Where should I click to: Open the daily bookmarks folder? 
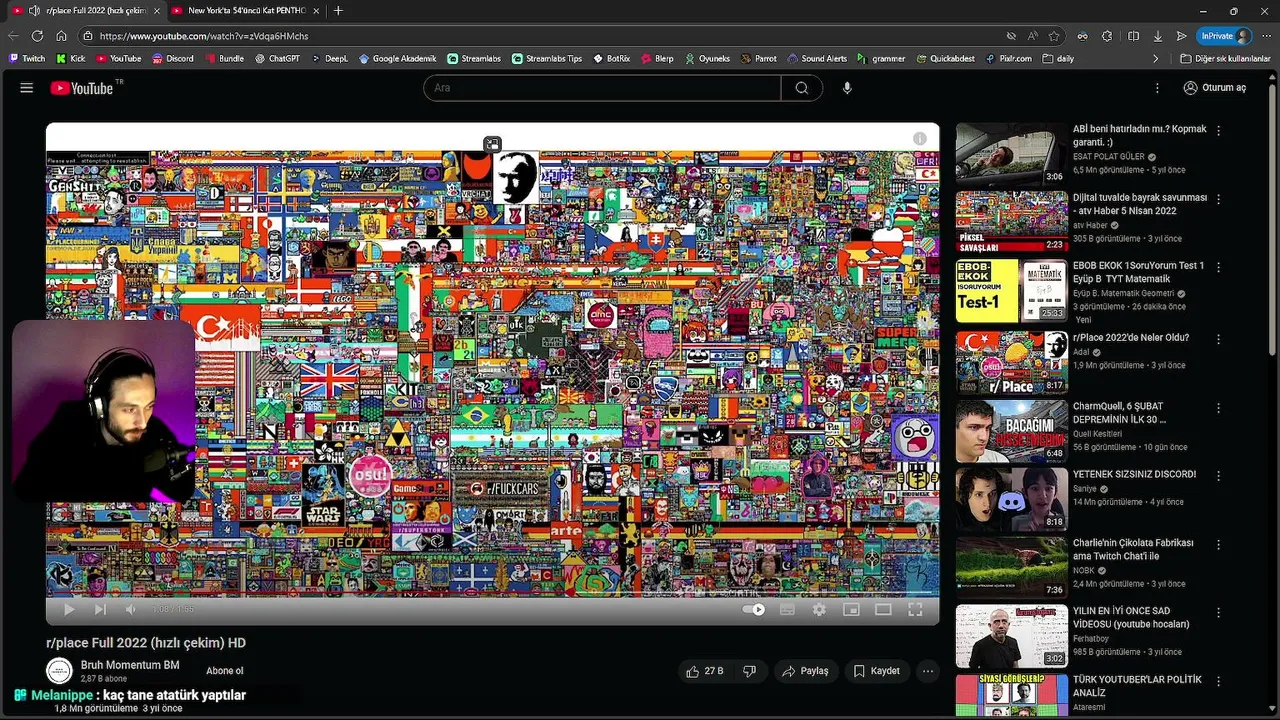(x=1058, y=59)
